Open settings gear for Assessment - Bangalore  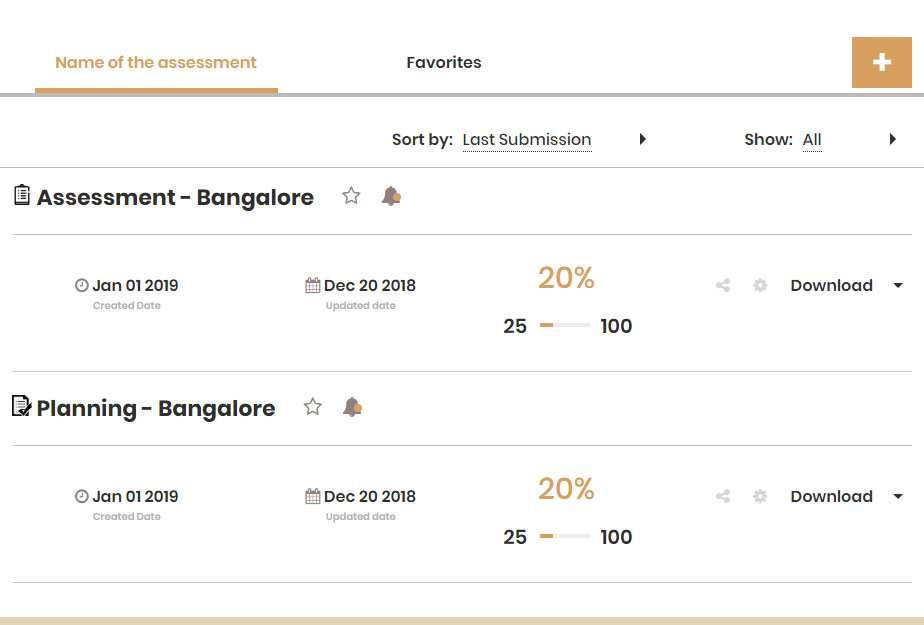click(x=760, y=286)
